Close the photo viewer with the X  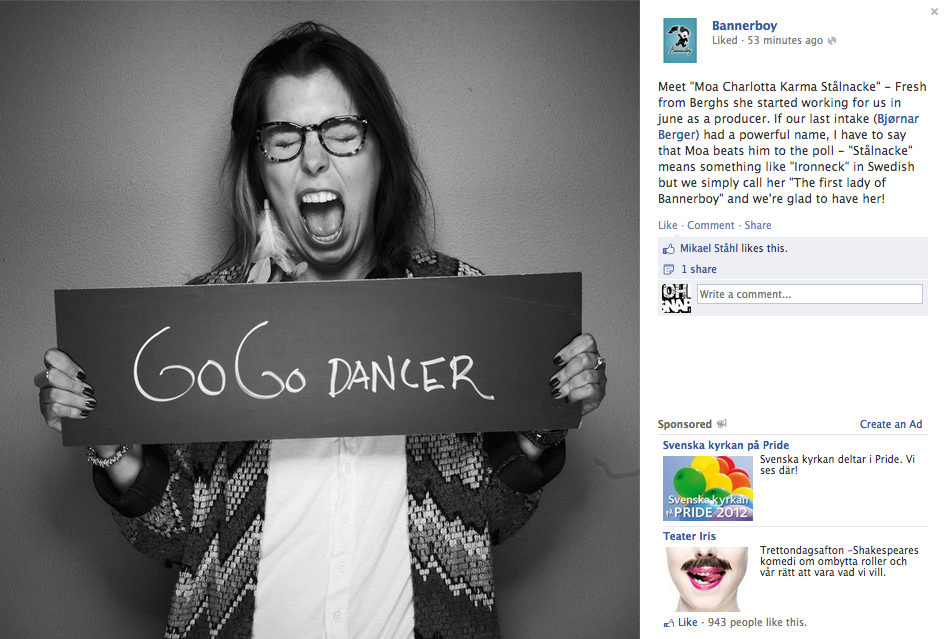tap(934, 11)
